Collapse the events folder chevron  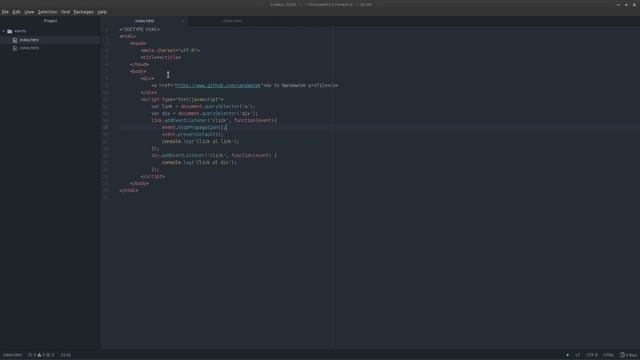(x=4, y=31)
